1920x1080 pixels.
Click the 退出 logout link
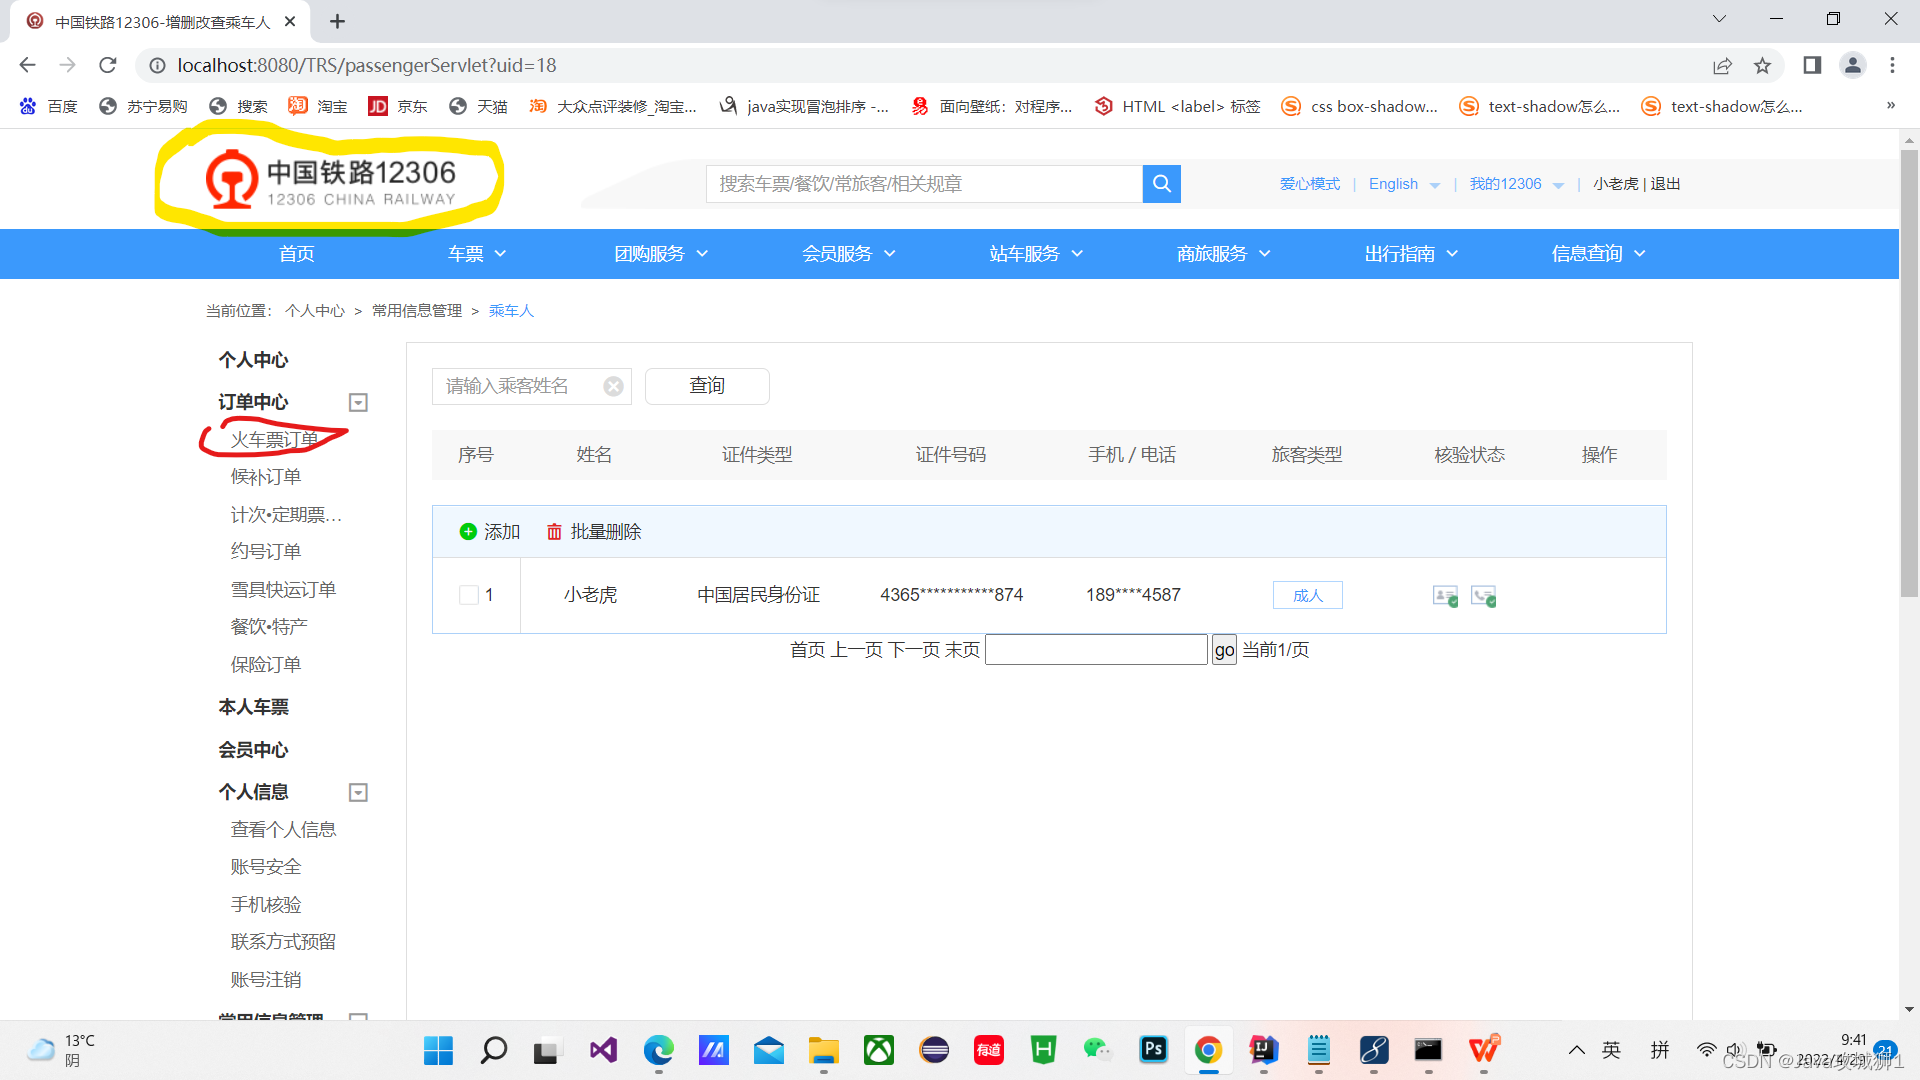click(1665, 183)
